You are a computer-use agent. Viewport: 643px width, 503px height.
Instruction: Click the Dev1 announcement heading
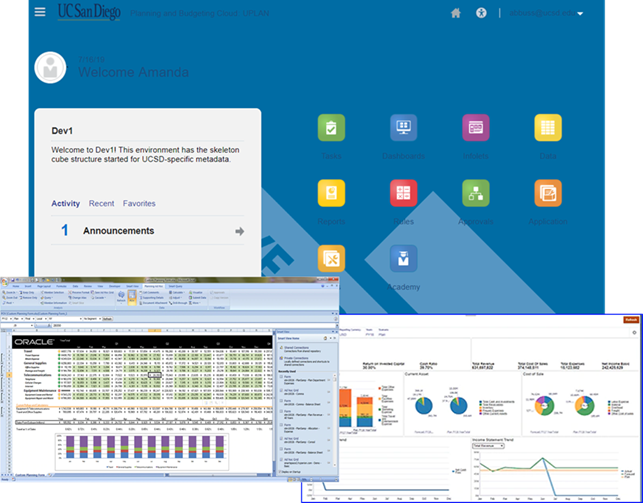(x=62, y=131)
